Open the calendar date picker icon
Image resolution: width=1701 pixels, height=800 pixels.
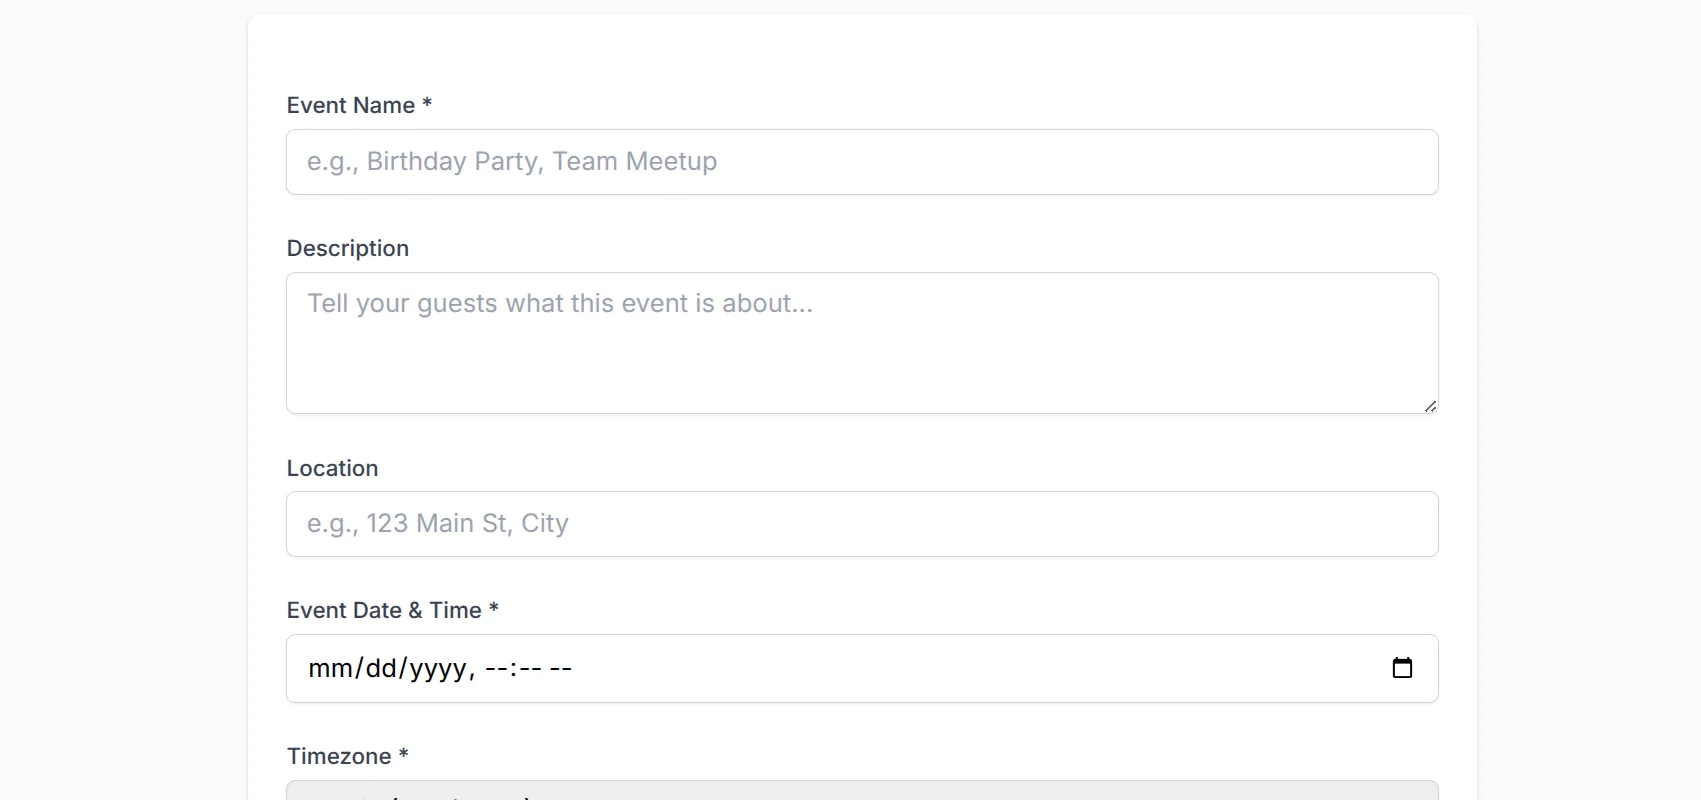click(x=1403, y=668)
